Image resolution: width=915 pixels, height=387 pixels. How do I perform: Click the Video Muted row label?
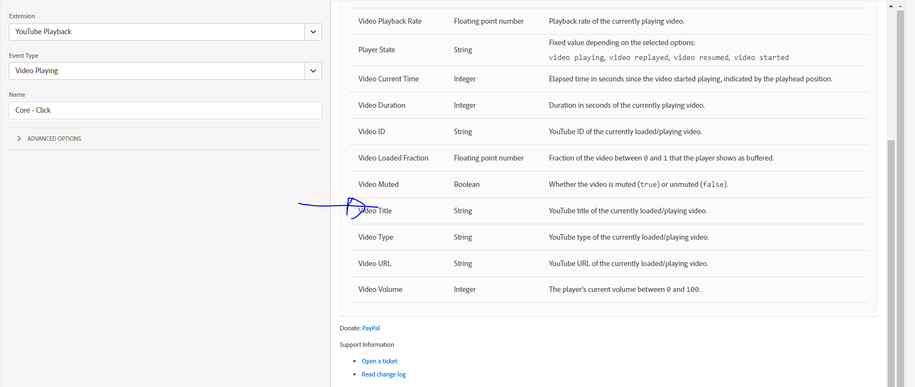pyautogui.click(x=378, y=184)
